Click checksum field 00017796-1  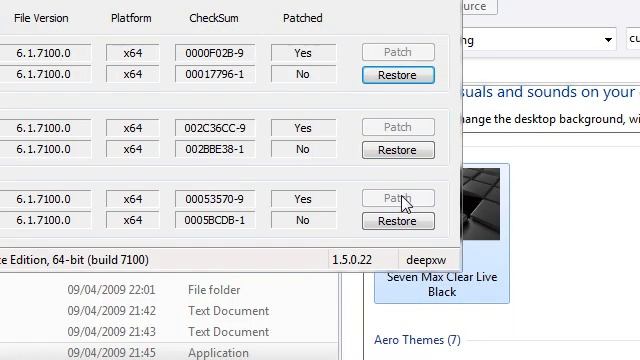[x=215, y=74]
